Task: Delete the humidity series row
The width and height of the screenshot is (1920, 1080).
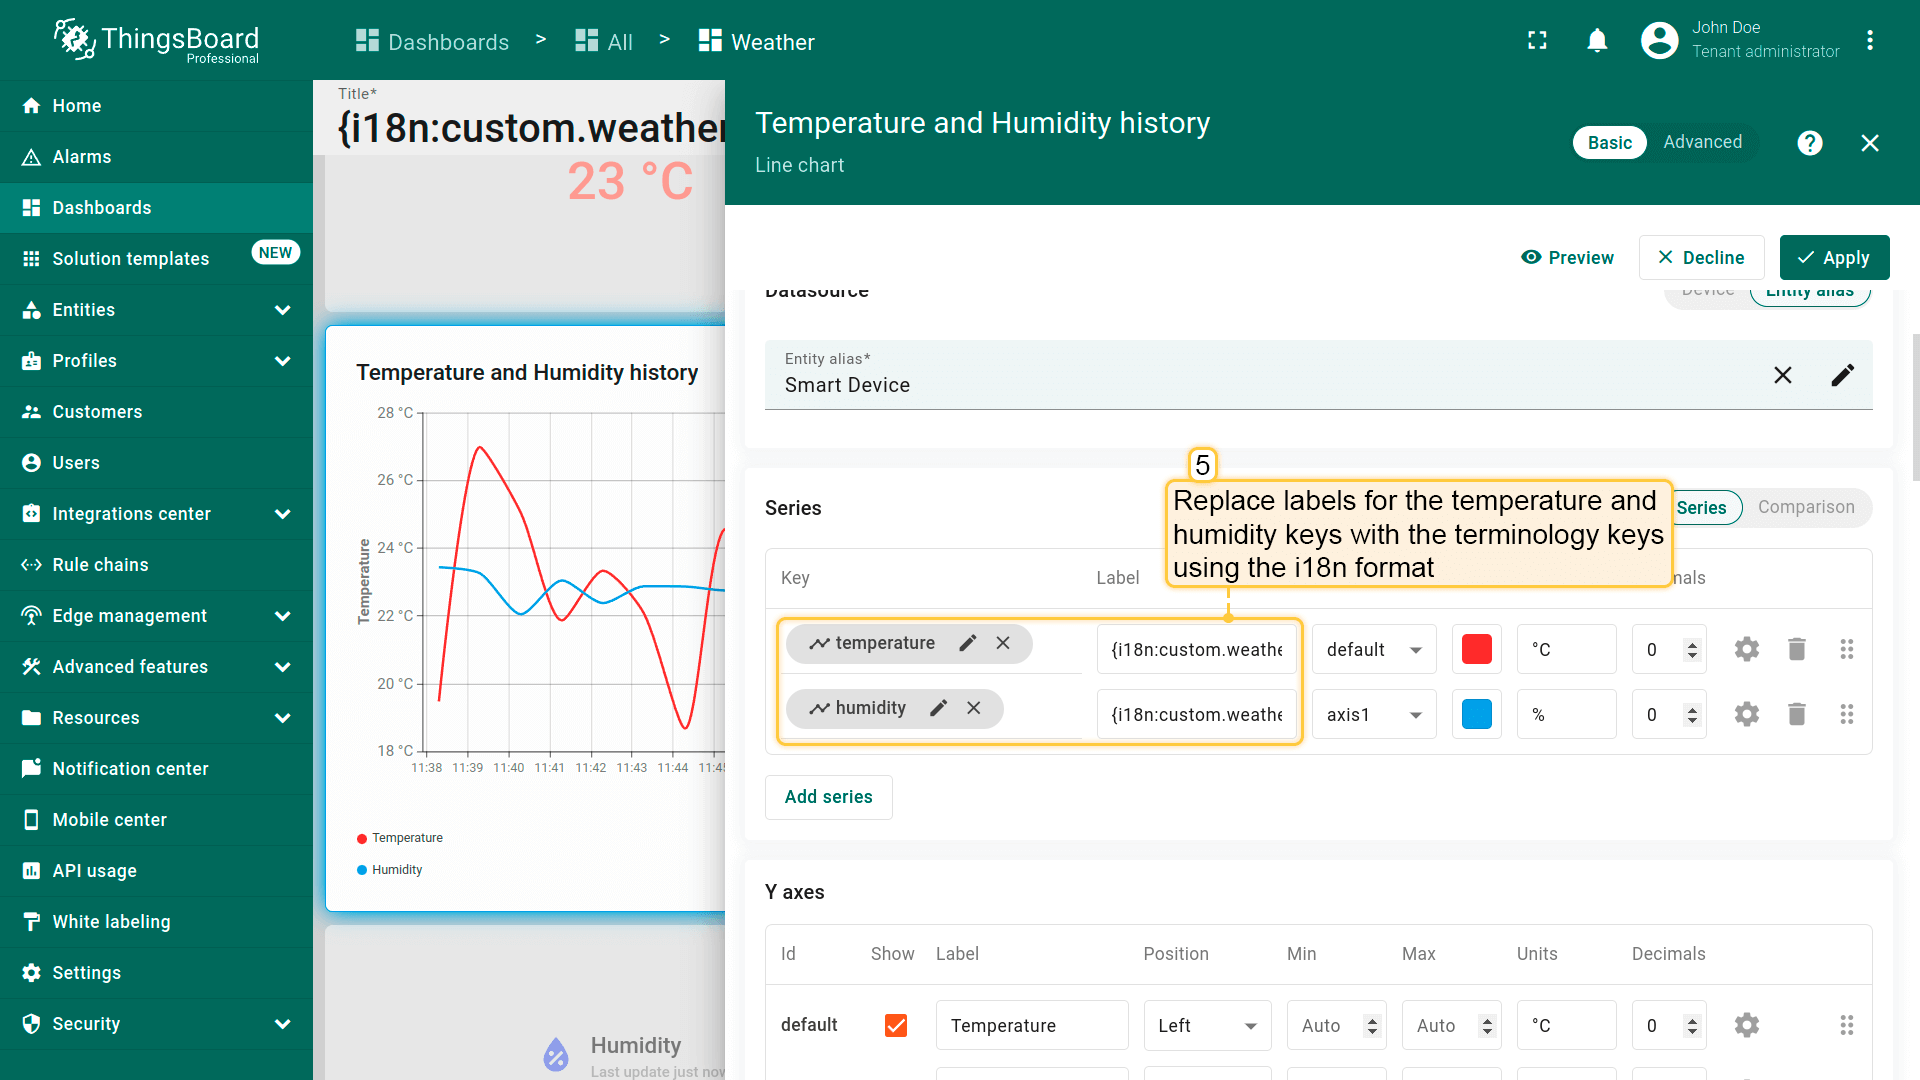Action: [x=1796, y=714]
